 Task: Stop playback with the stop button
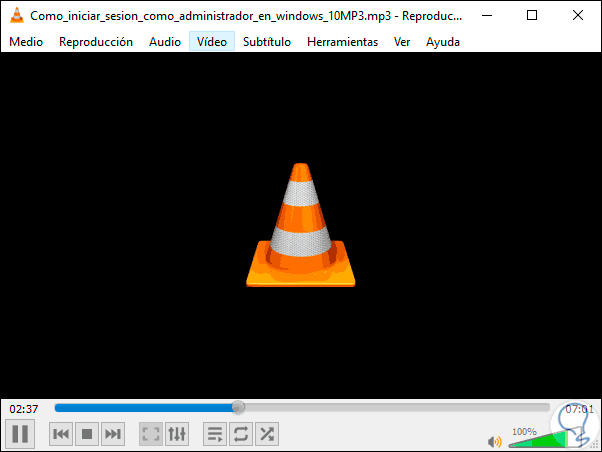87,434
